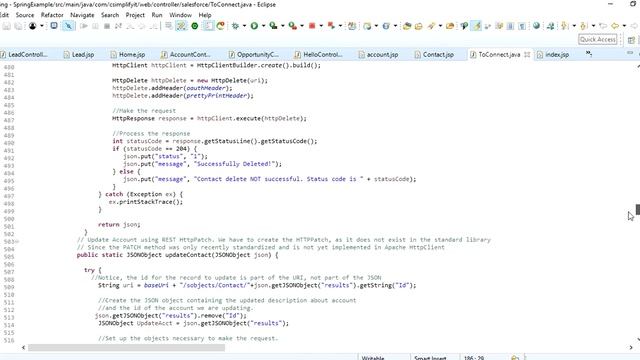Minimize the editor area pane
The width and height of the screenshot is (640, 360).
tap(630, 53)
